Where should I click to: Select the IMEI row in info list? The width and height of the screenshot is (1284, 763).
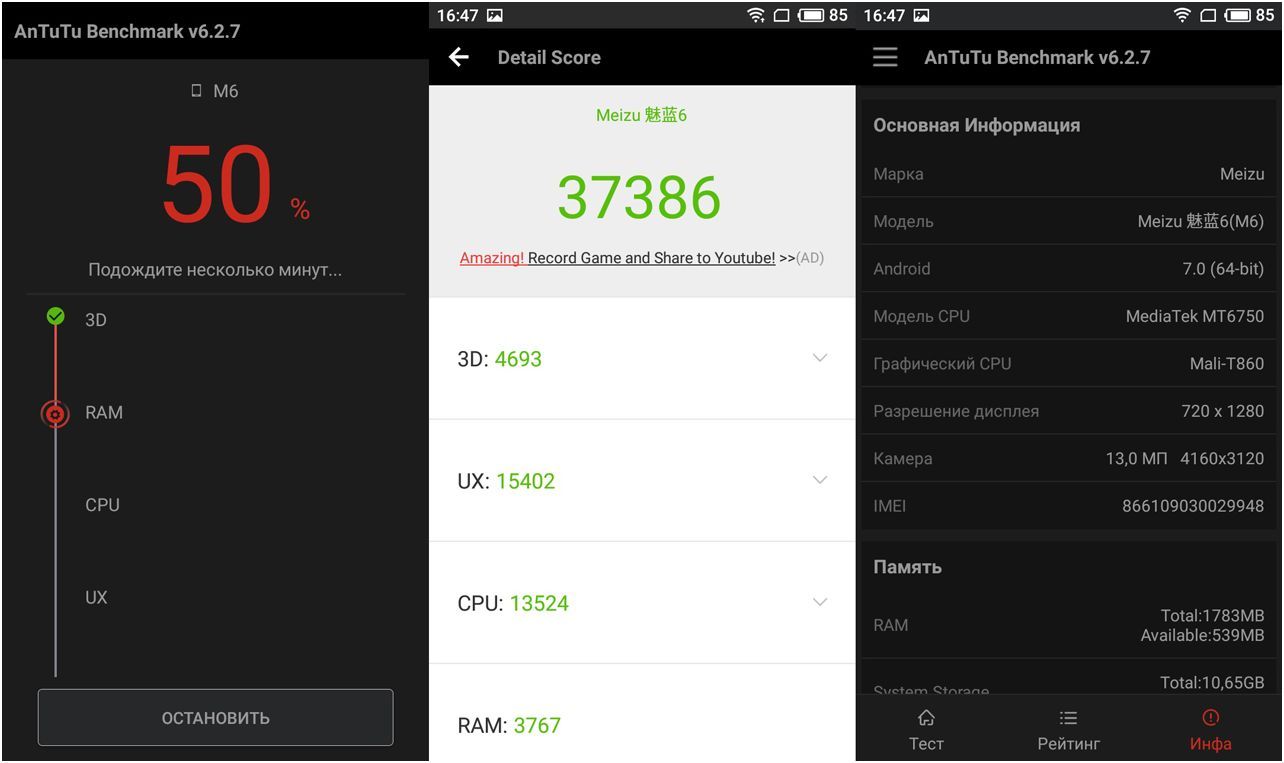tap(1068, 506)
